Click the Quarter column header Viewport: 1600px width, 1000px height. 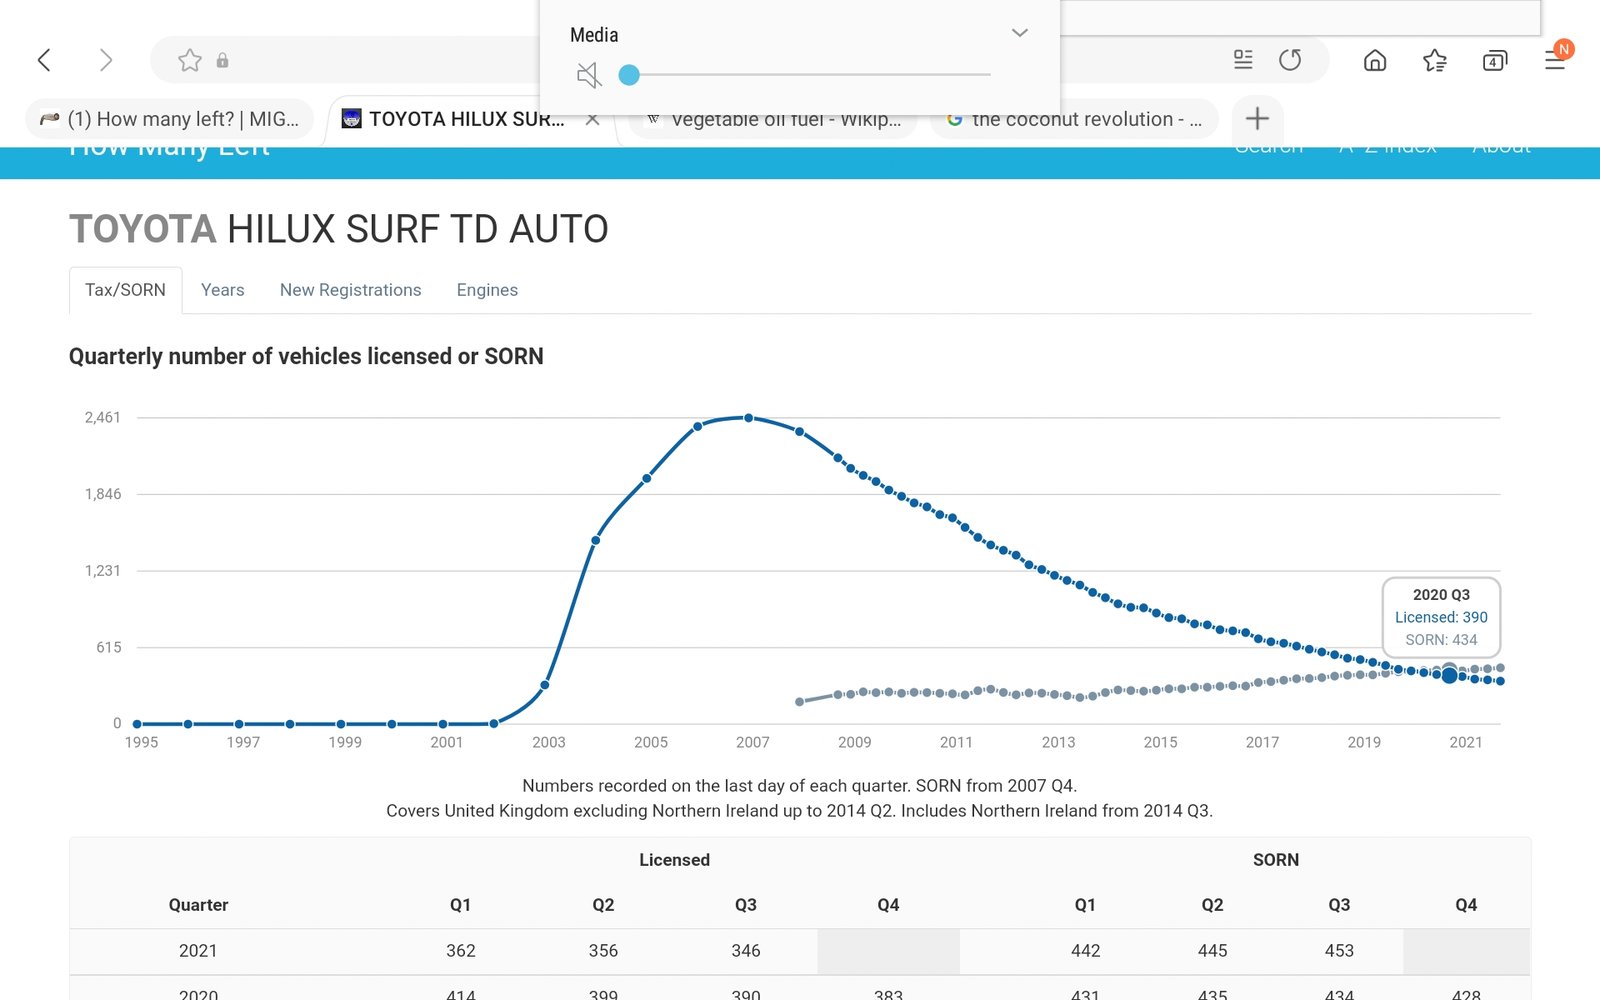pos(198,905)
